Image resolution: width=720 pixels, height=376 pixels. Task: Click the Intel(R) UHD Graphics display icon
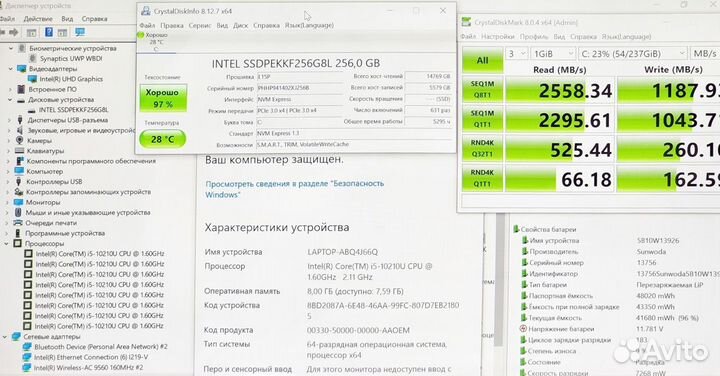pos(32,79)
